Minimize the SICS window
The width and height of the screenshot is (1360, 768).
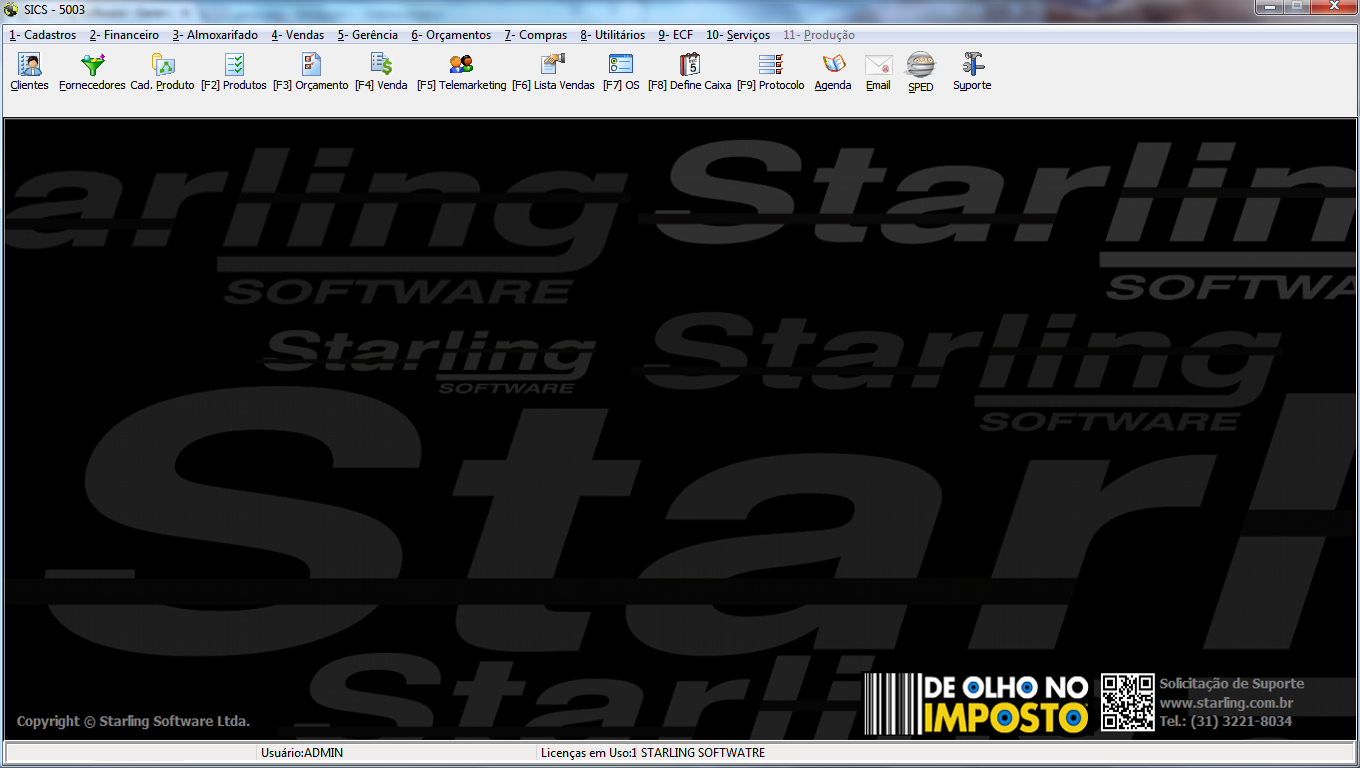[x=1270, y=7]
